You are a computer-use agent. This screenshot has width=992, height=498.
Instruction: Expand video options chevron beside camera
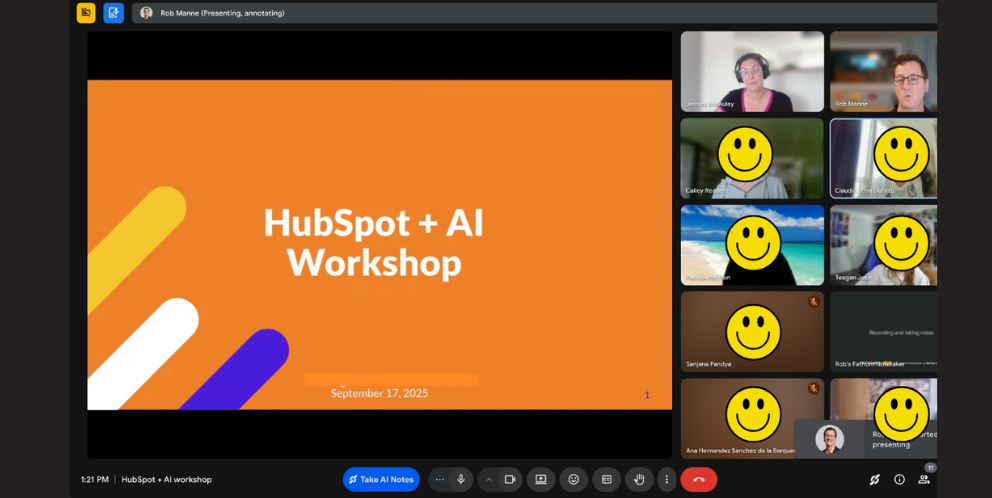click(x=489, y=479)
